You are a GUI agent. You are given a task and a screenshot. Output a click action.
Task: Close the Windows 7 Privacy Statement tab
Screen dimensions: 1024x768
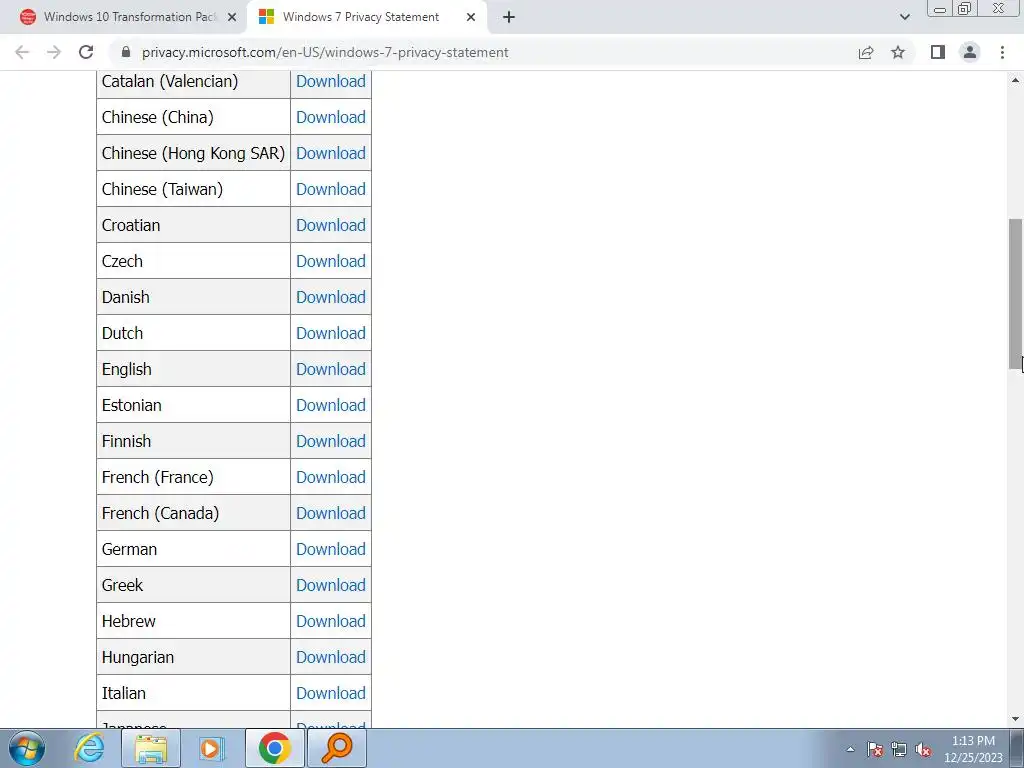[471, 17]
